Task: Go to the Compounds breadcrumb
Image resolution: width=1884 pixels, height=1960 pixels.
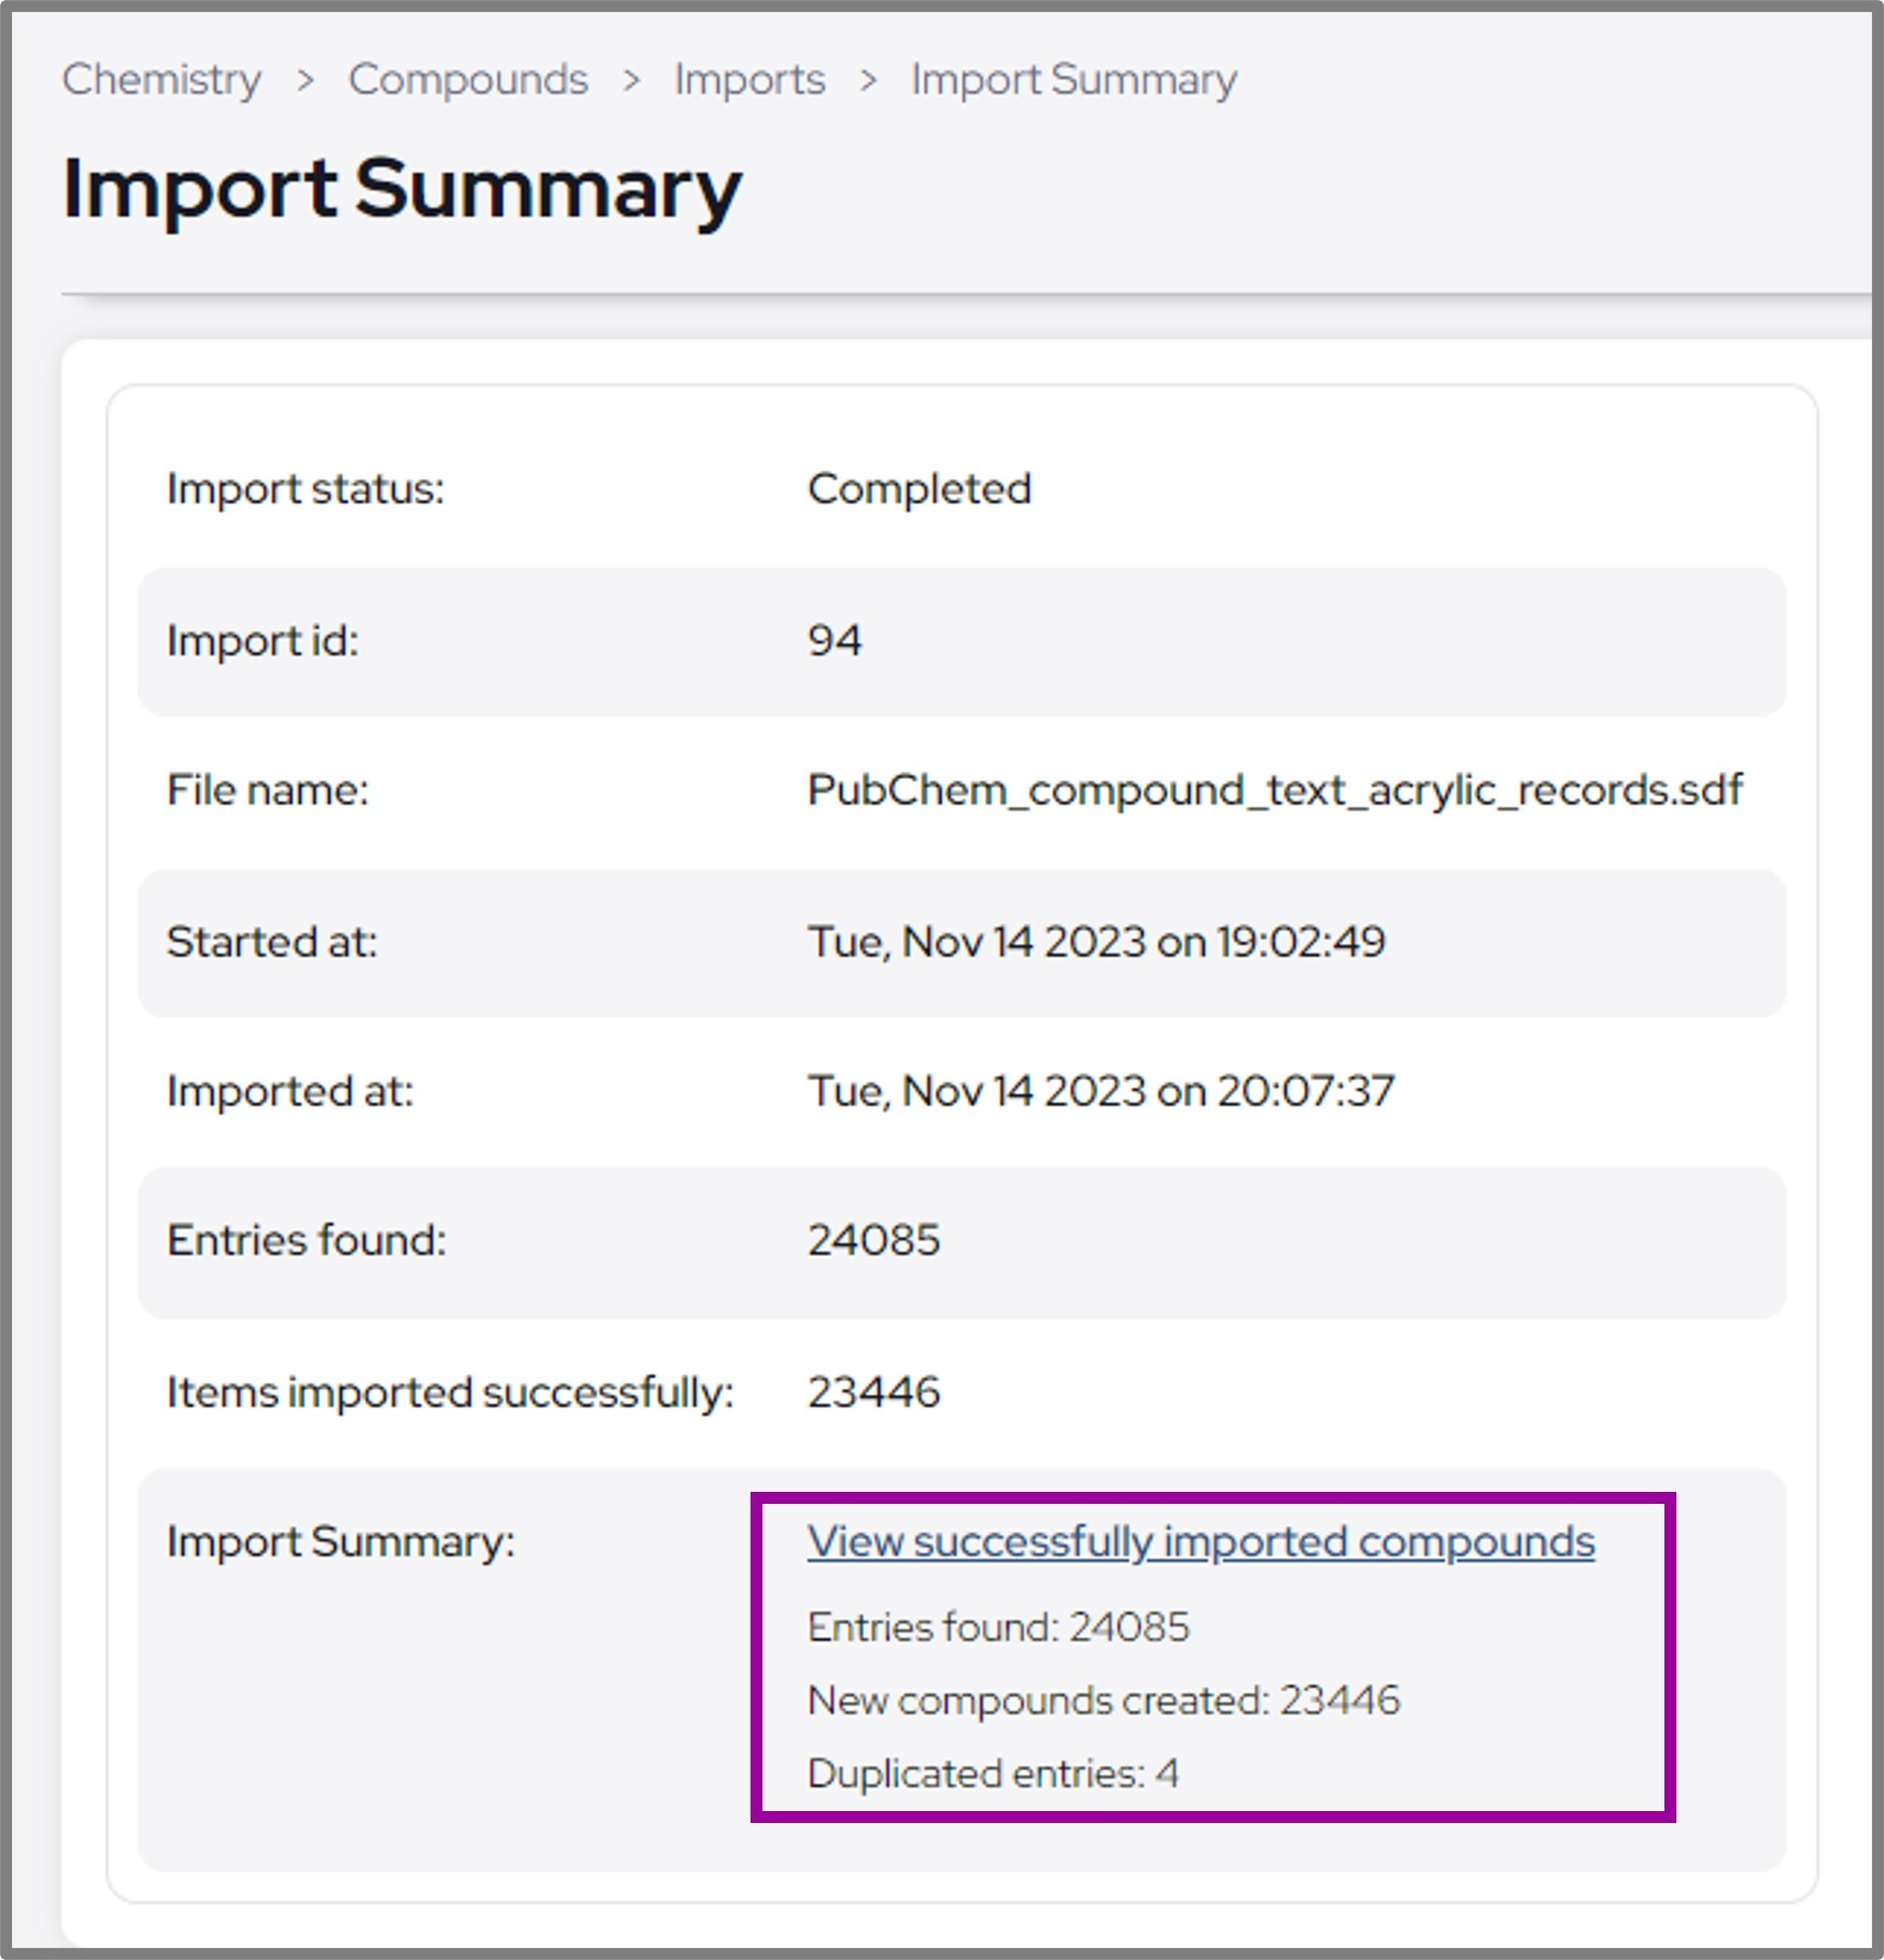Action: tap(467, 79)
